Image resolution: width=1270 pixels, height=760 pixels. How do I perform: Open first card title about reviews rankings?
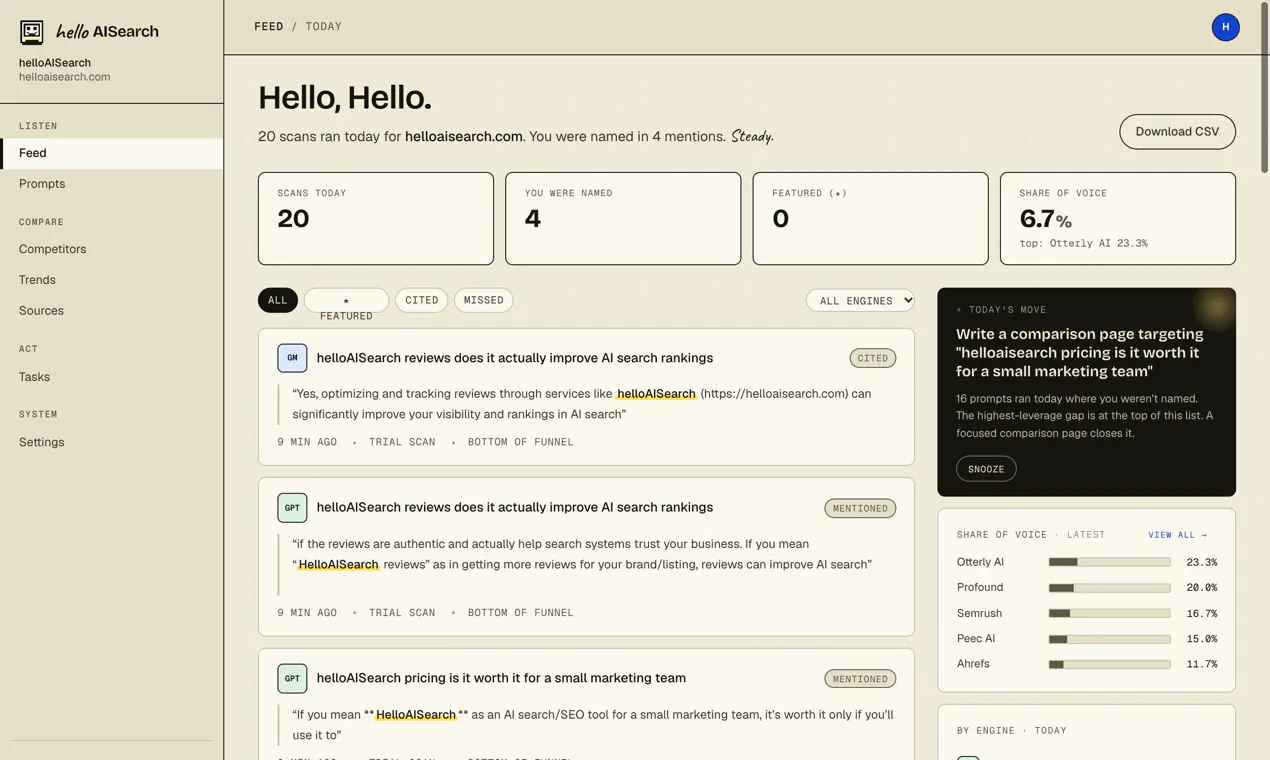pos(515,358)
